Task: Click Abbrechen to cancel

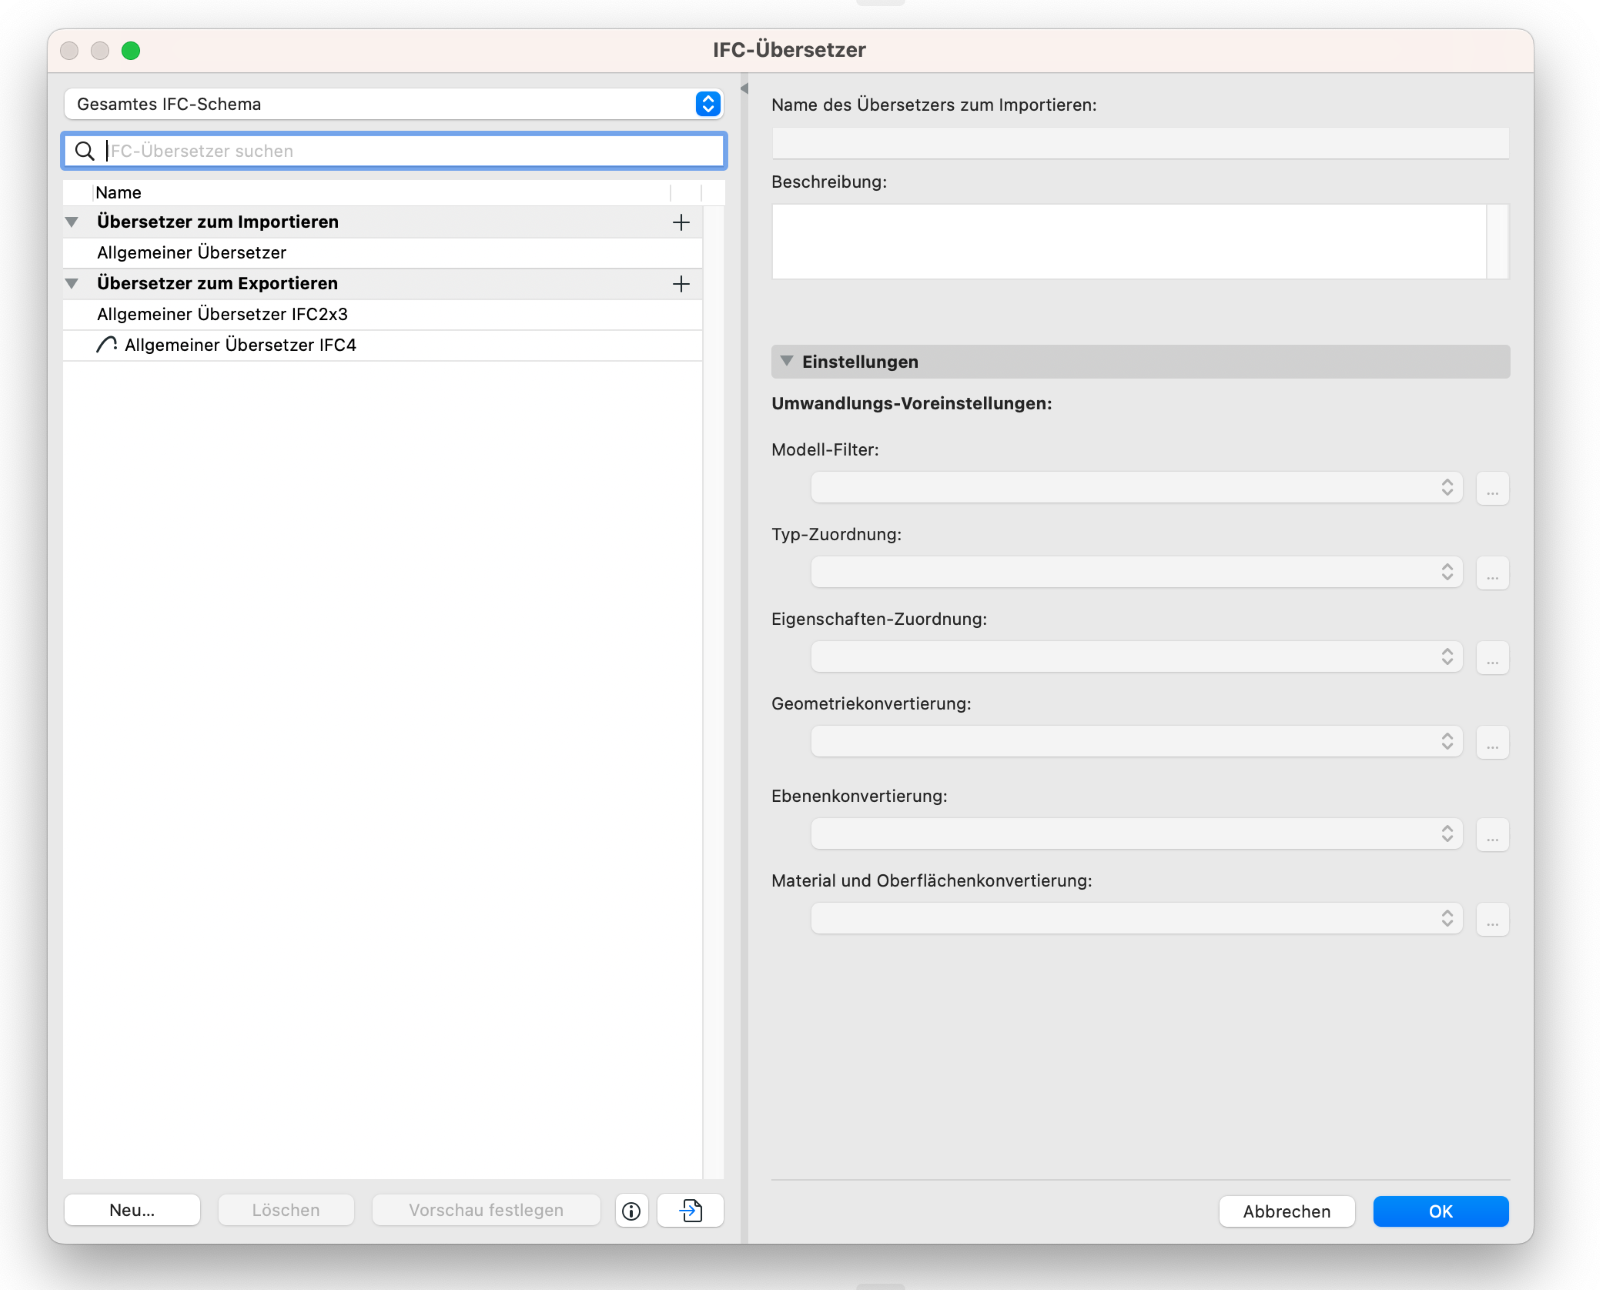Action: (1287, 1212)
